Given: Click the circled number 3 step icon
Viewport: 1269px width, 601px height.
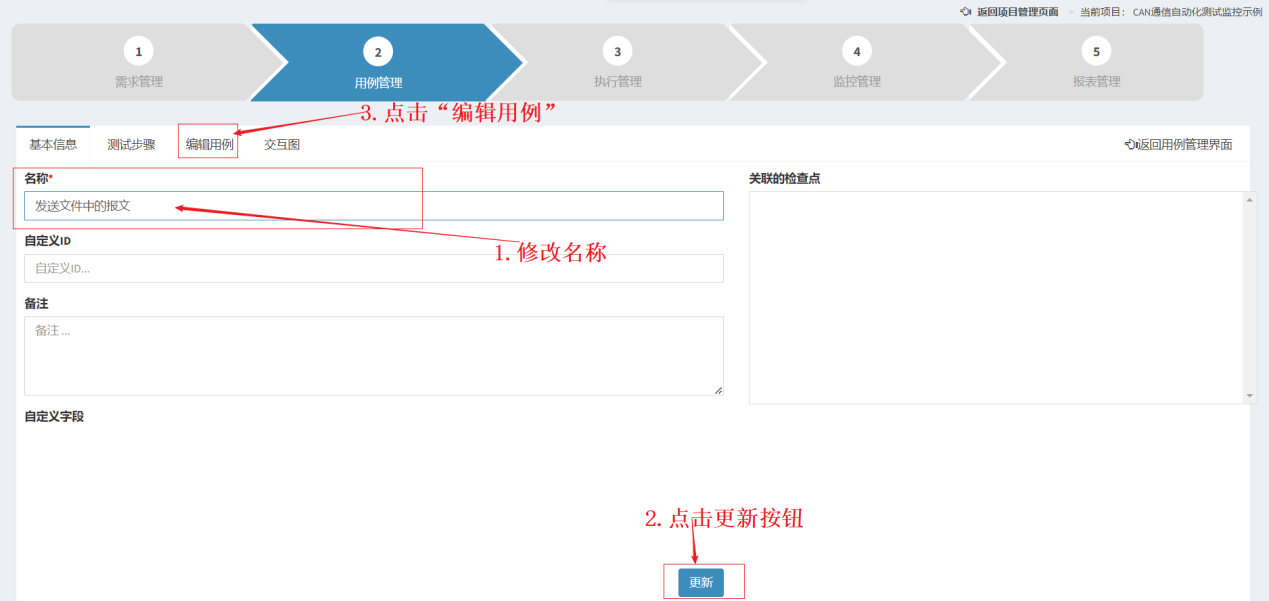Looking at the screenshot, I should tap(617, 51).
